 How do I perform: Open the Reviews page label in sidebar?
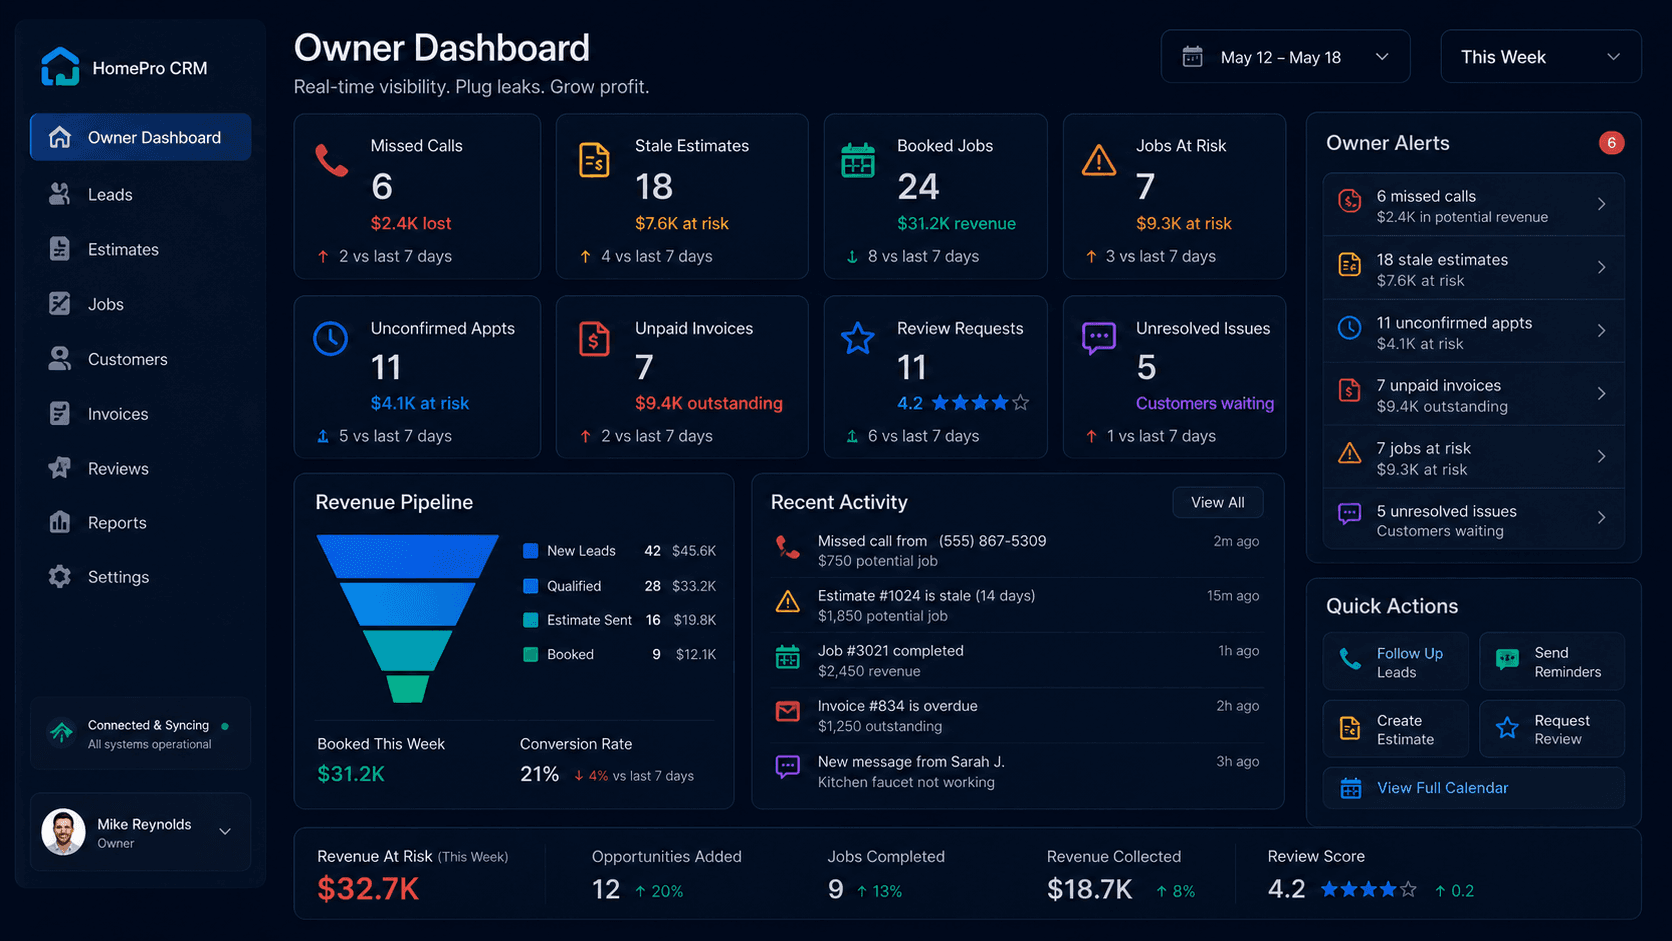(118, 468)
